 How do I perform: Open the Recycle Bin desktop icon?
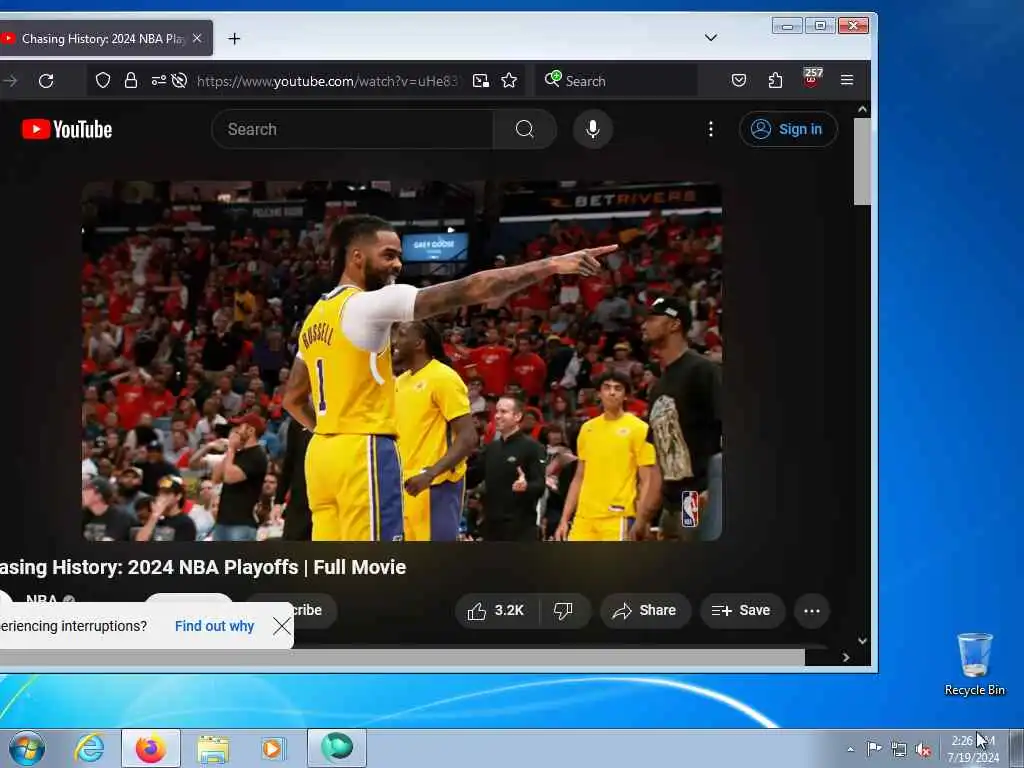[x=975, y=664]
